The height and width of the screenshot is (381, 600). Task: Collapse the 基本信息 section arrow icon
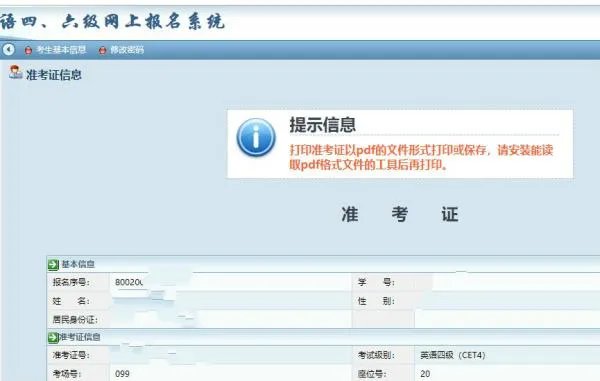53,264
